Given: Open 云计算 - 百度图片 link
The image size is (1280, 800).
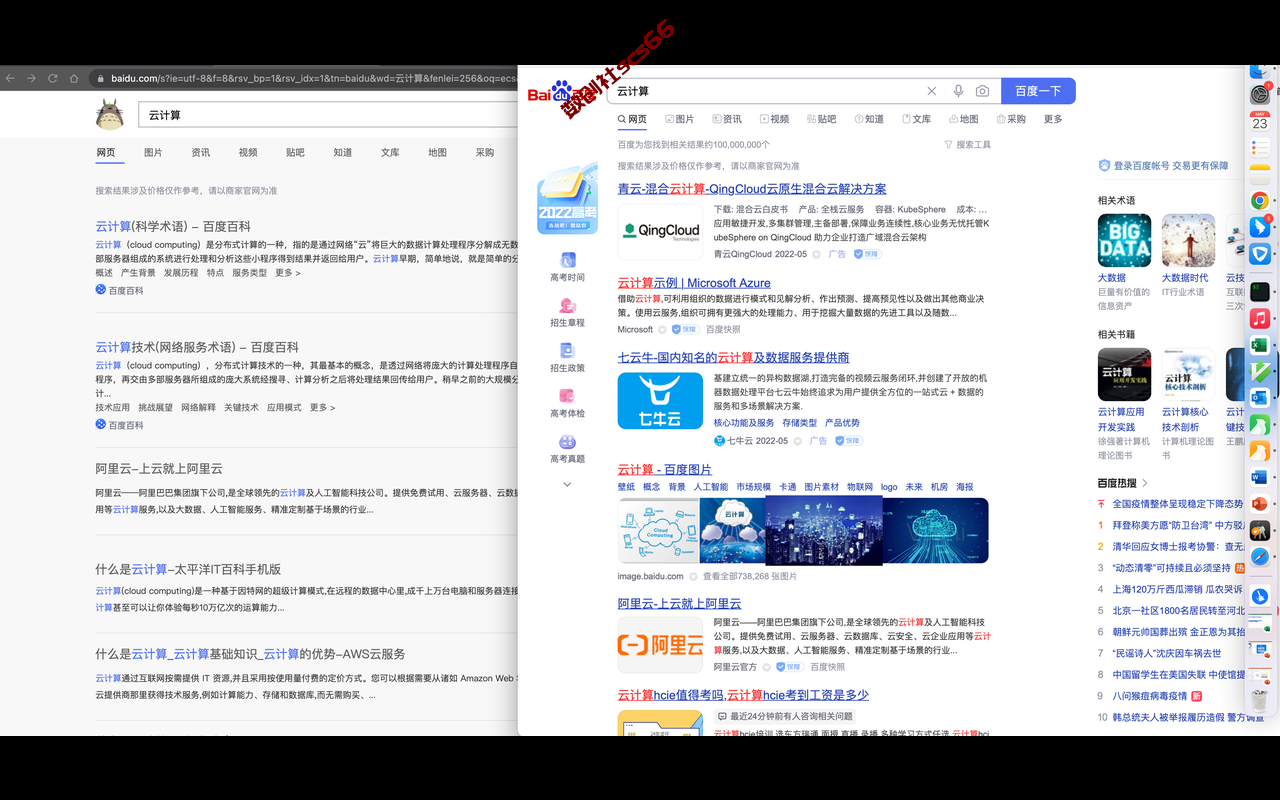Looking at the screenshot, I should [x=665, y=470].
